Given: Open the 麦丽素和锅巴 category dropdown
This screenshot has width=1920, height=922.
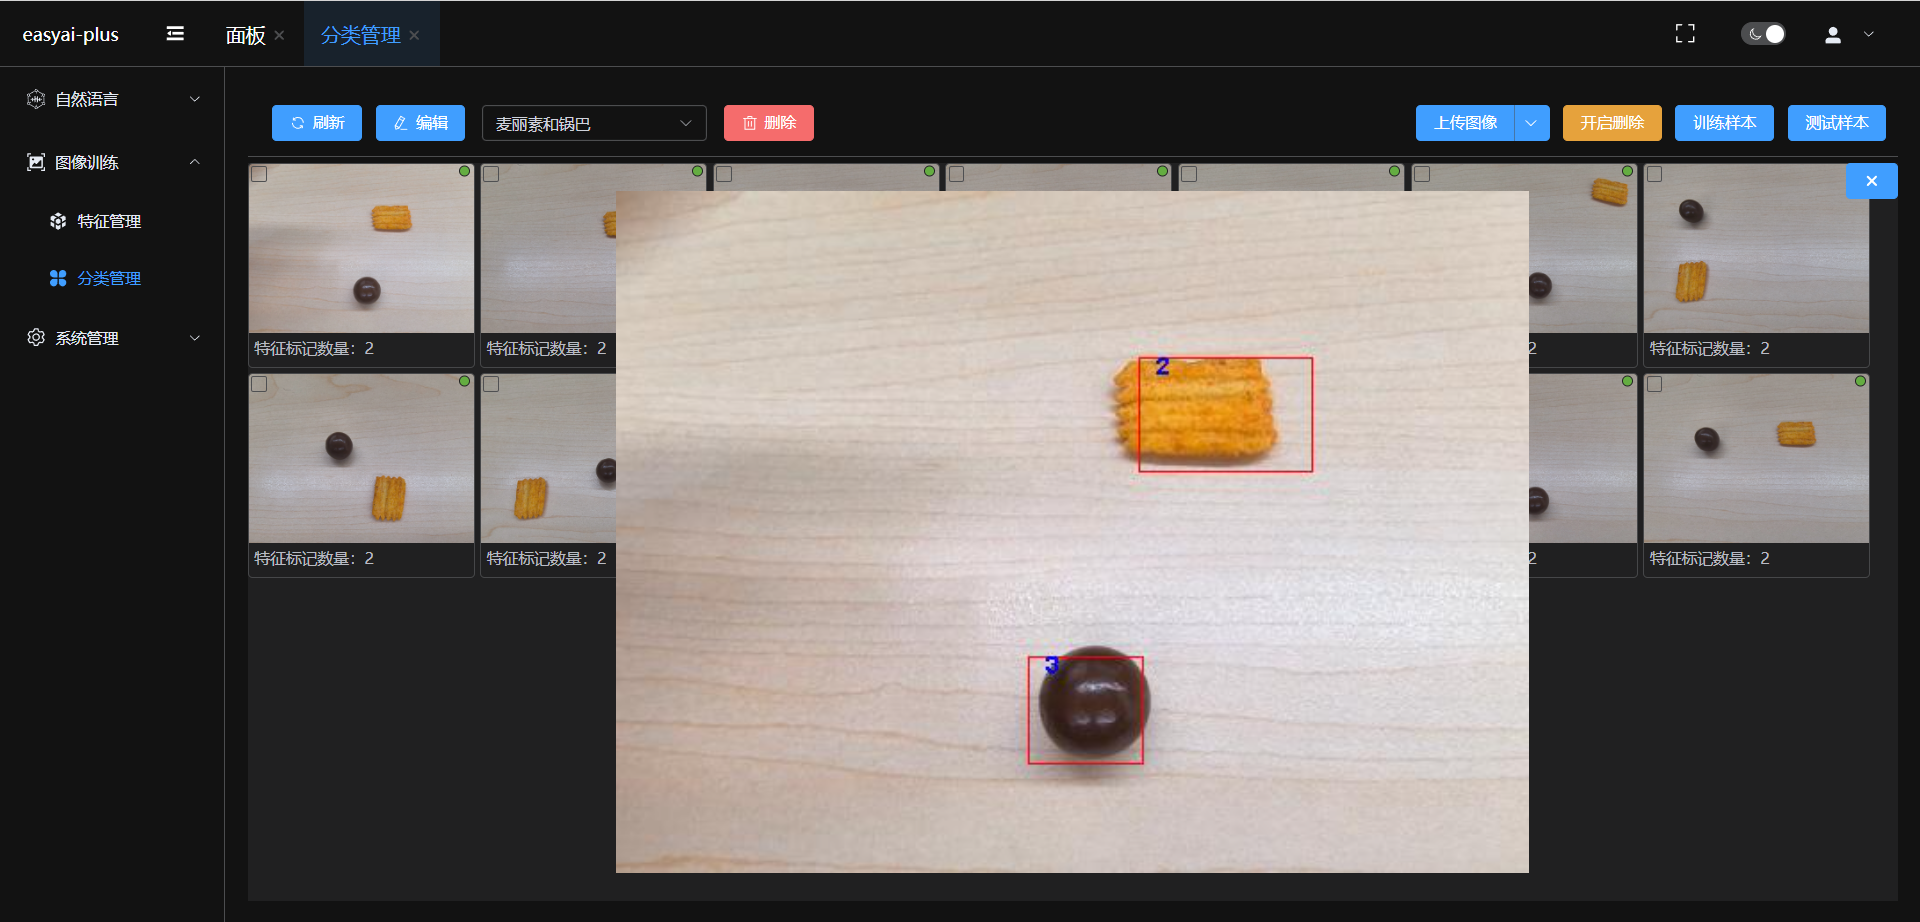Looking at the screenshot, I should (x=594, y=123).
